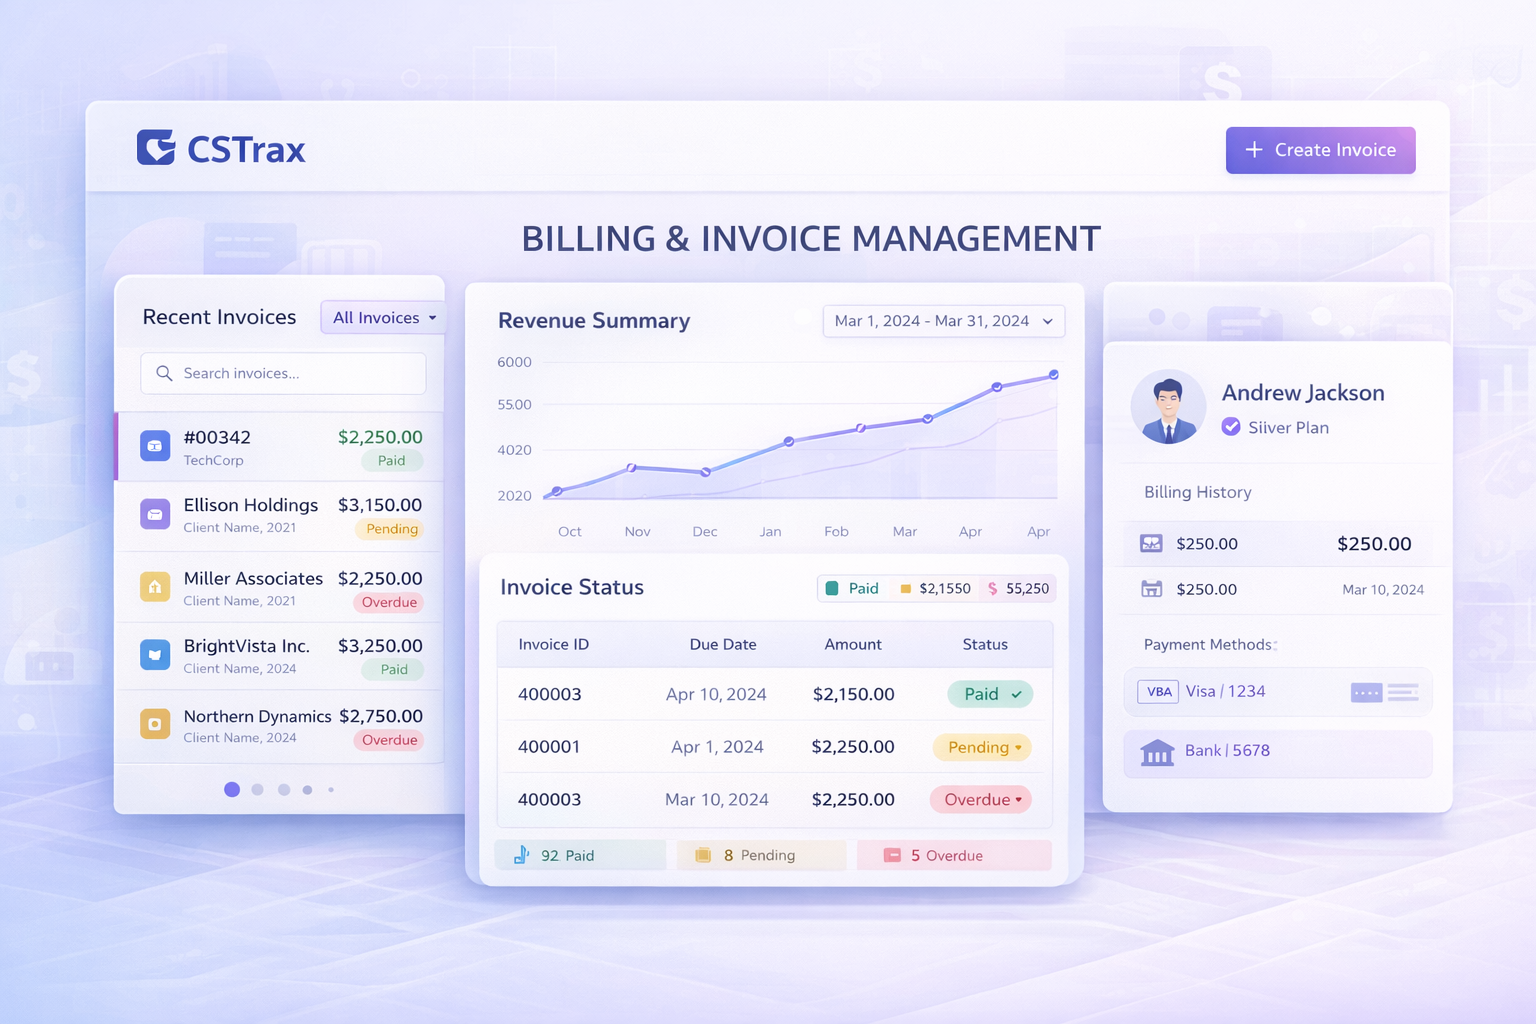
Task: Click Andrew Jackson's profile avatar
Action: click(x=1168, y=407)
